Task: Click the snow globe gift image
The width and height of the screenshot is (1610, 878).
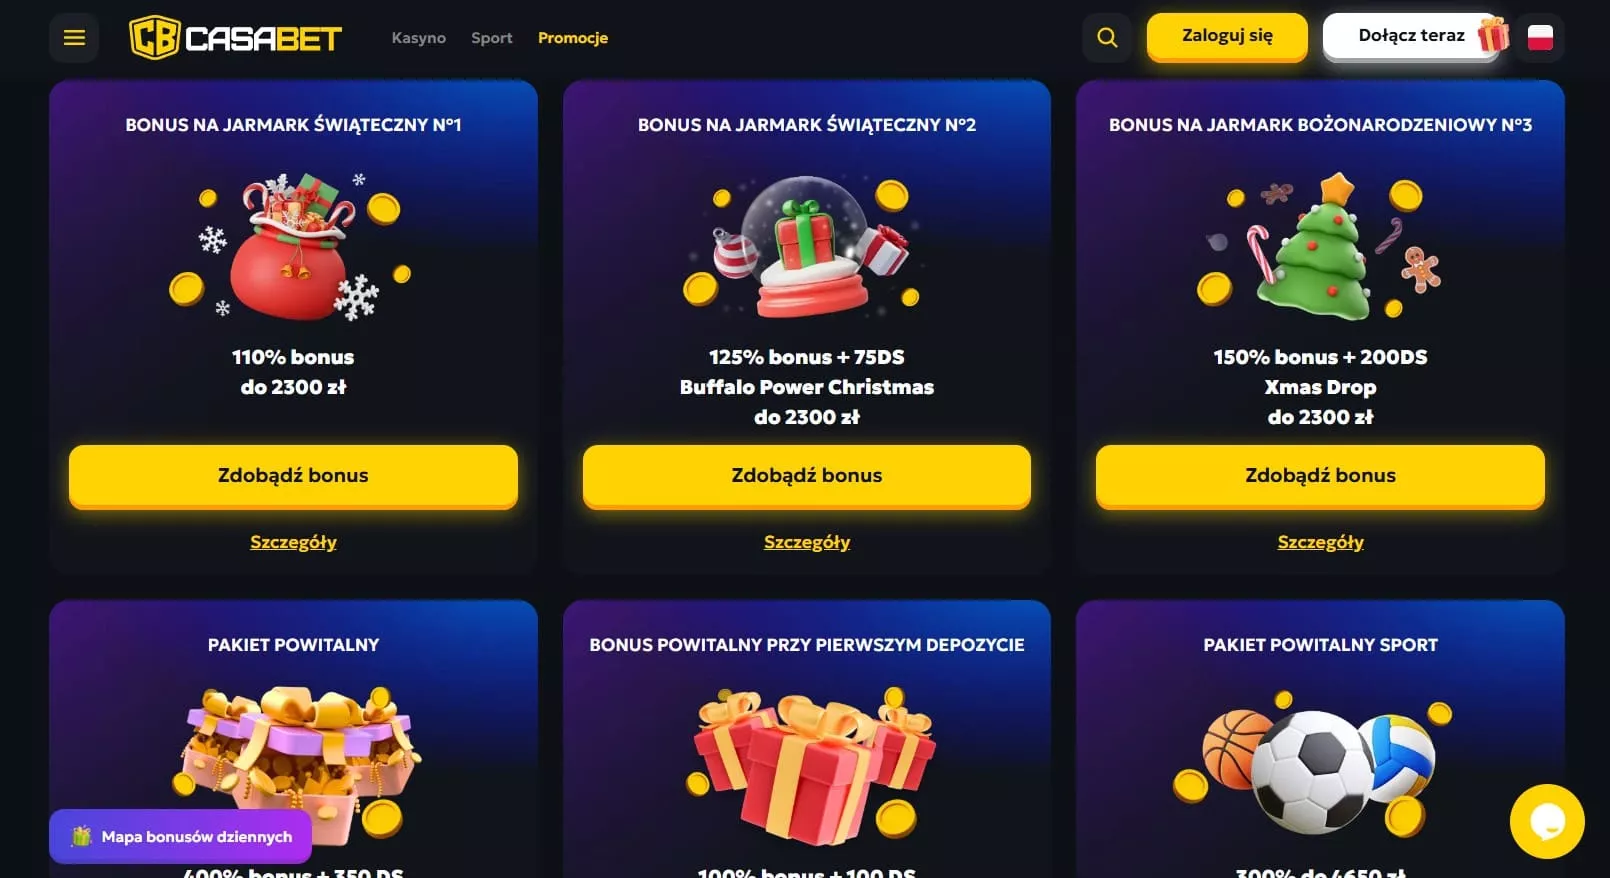Action: [x=806, y=247]
